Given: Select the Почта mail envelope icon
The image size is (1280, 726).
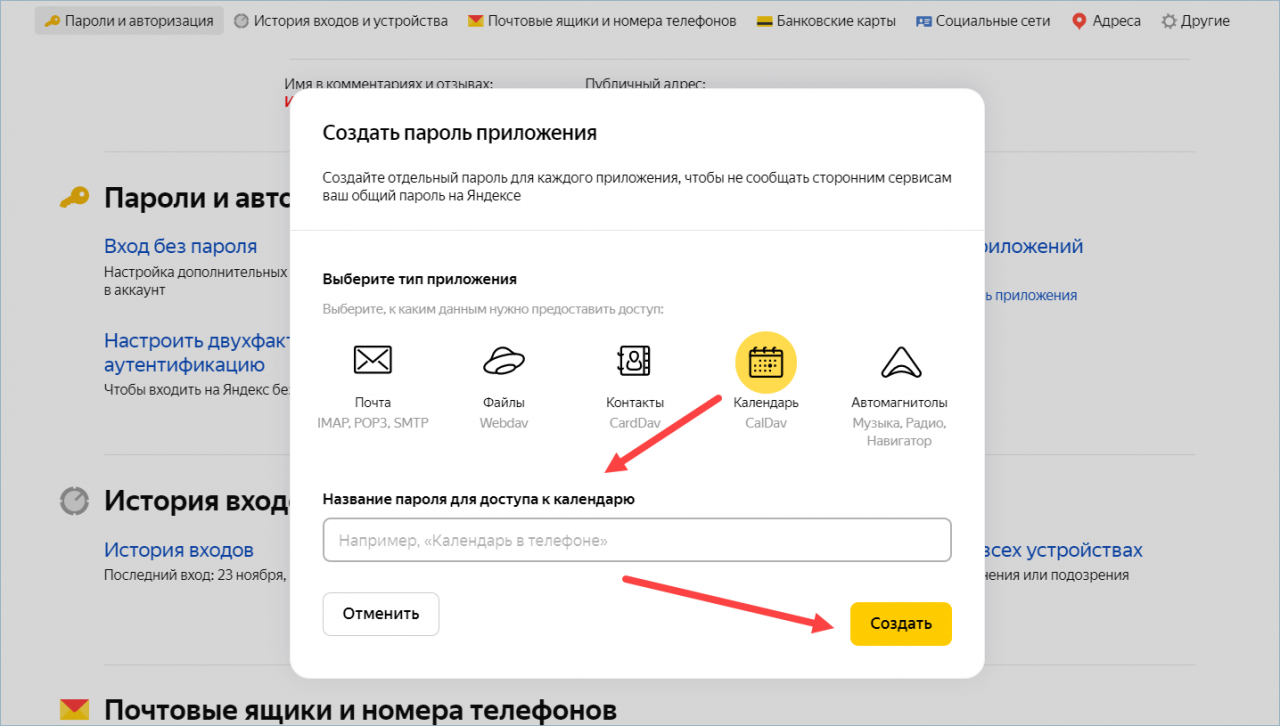Looking at the screenshot, I should coord(373,360).
